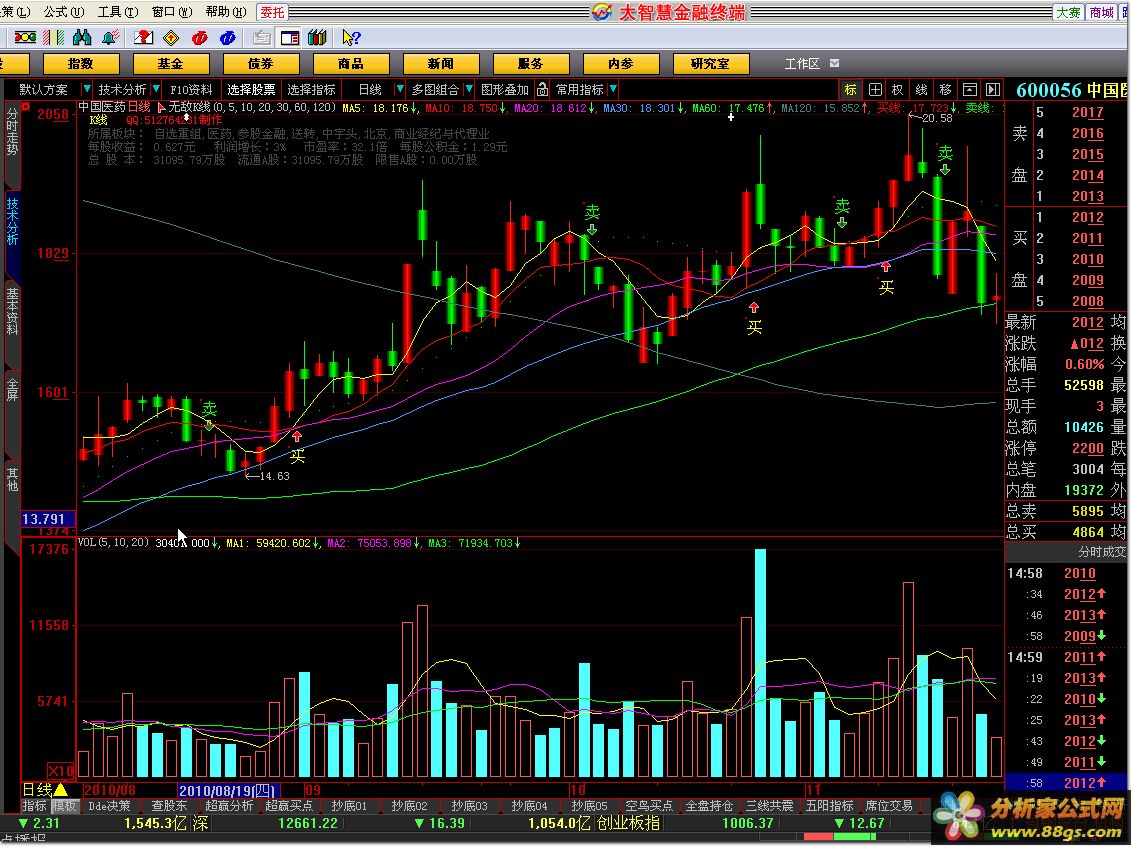Activate the context help cursor icon
This screenshot has height=847, width=1133.
click(x=351, y=38)
